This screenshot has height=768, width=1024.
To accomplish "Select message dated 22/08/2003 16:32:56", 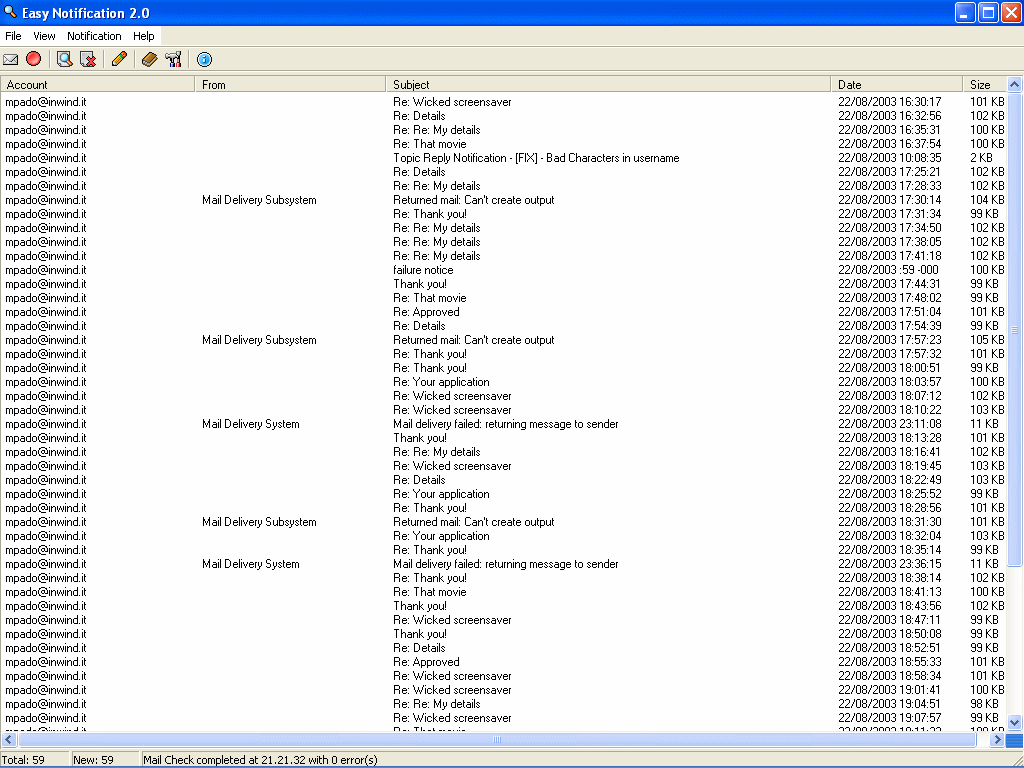I will point(504,116).
